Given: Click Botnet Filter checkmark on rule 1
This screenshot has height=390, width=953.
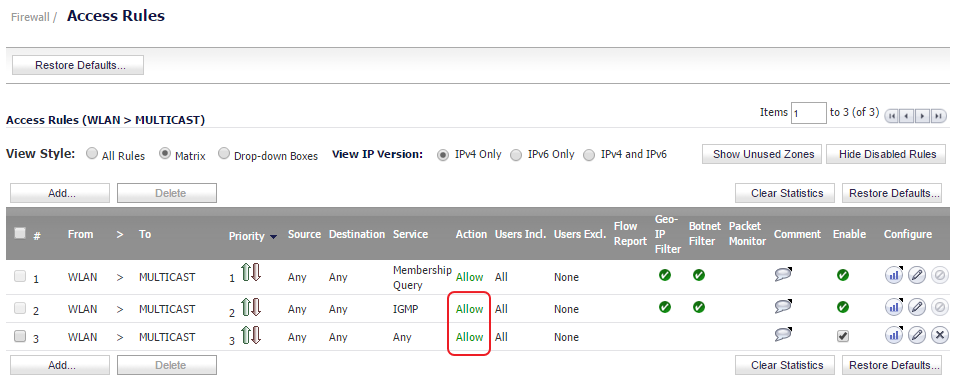Looking at the screenshot, I should [699, 275].
